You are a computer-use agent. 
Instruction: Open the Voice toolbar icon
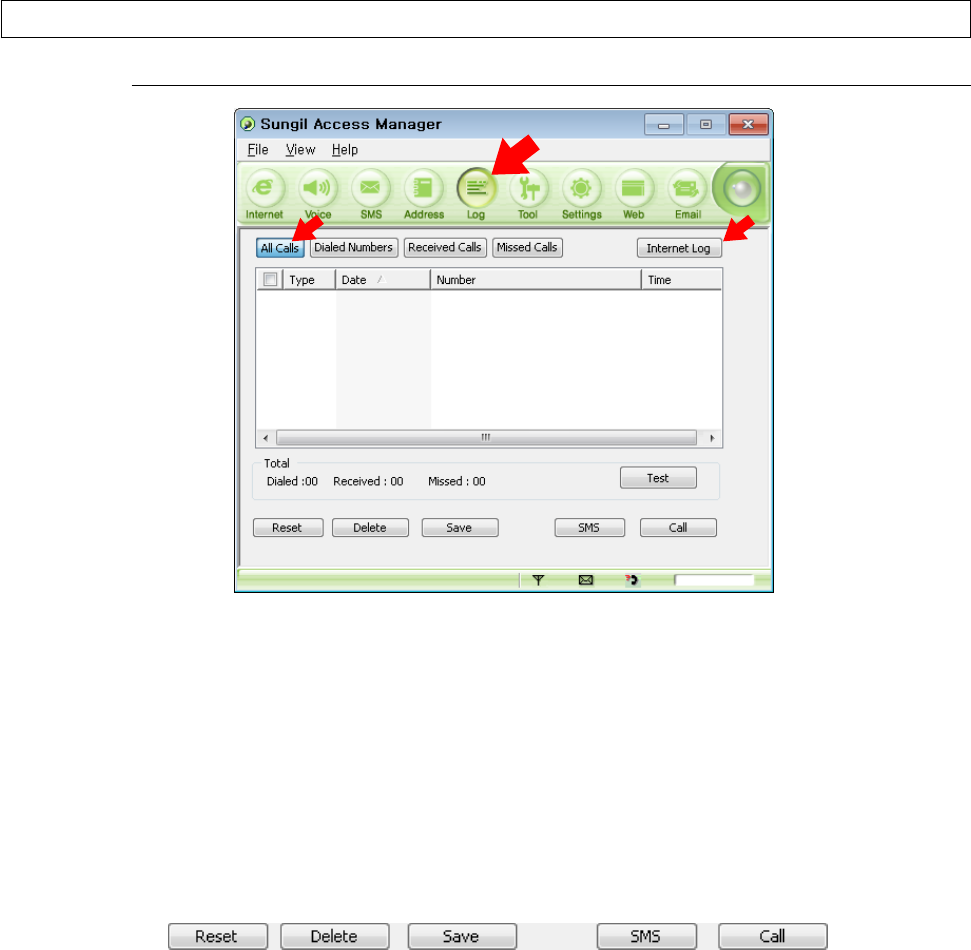tap(318, 188)
